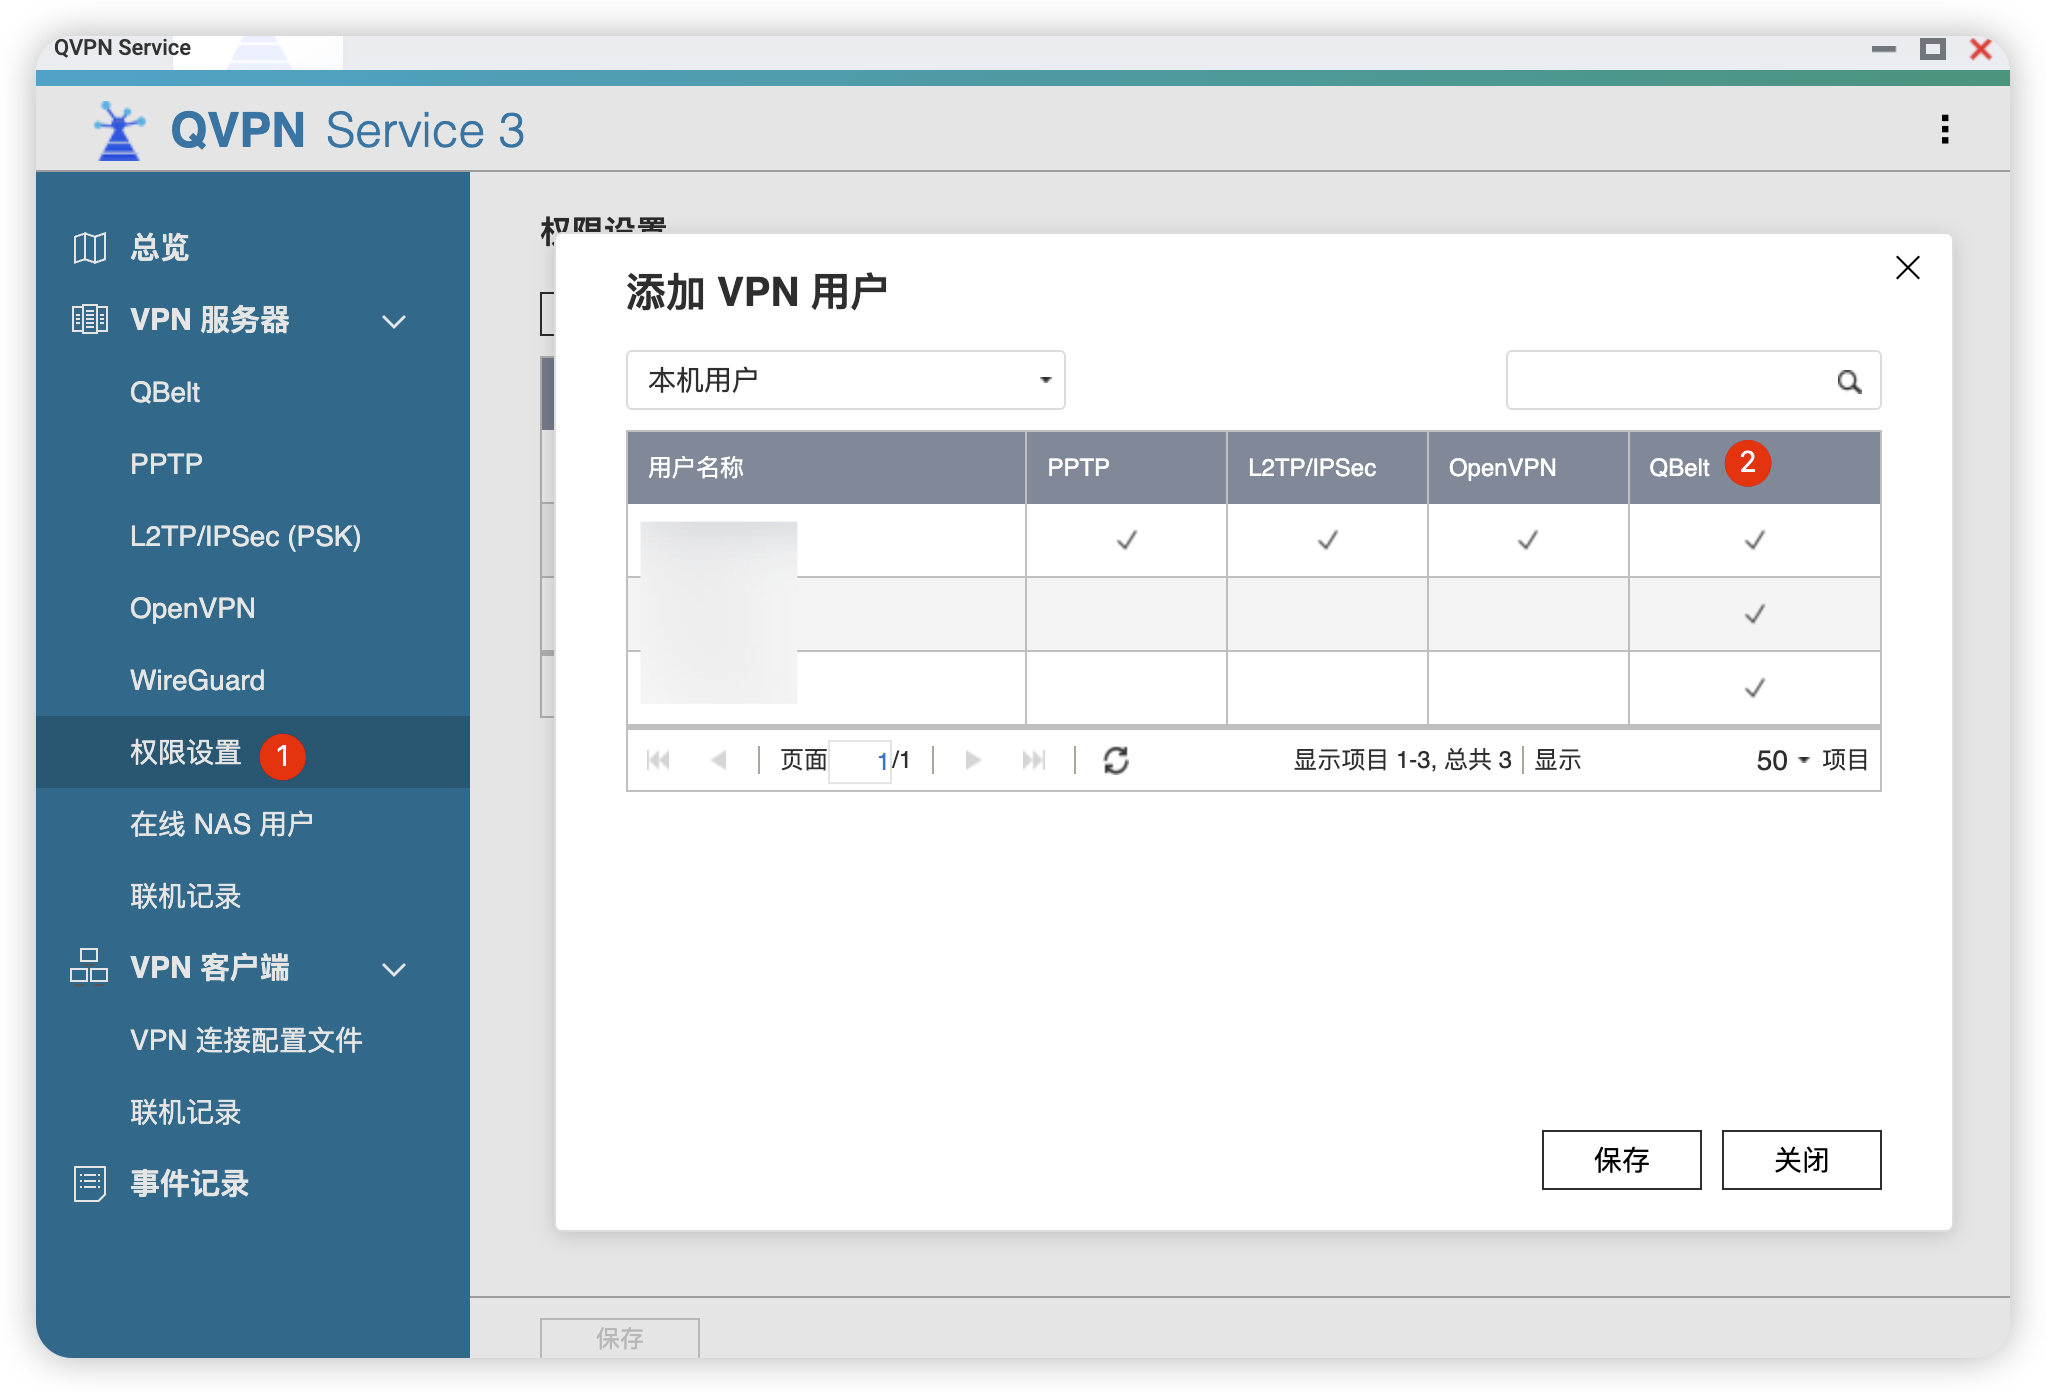The height and width of the screenshot is (1394, 2046).
Task: Toggle QBelt permission for the third user
Action: 1755,688
